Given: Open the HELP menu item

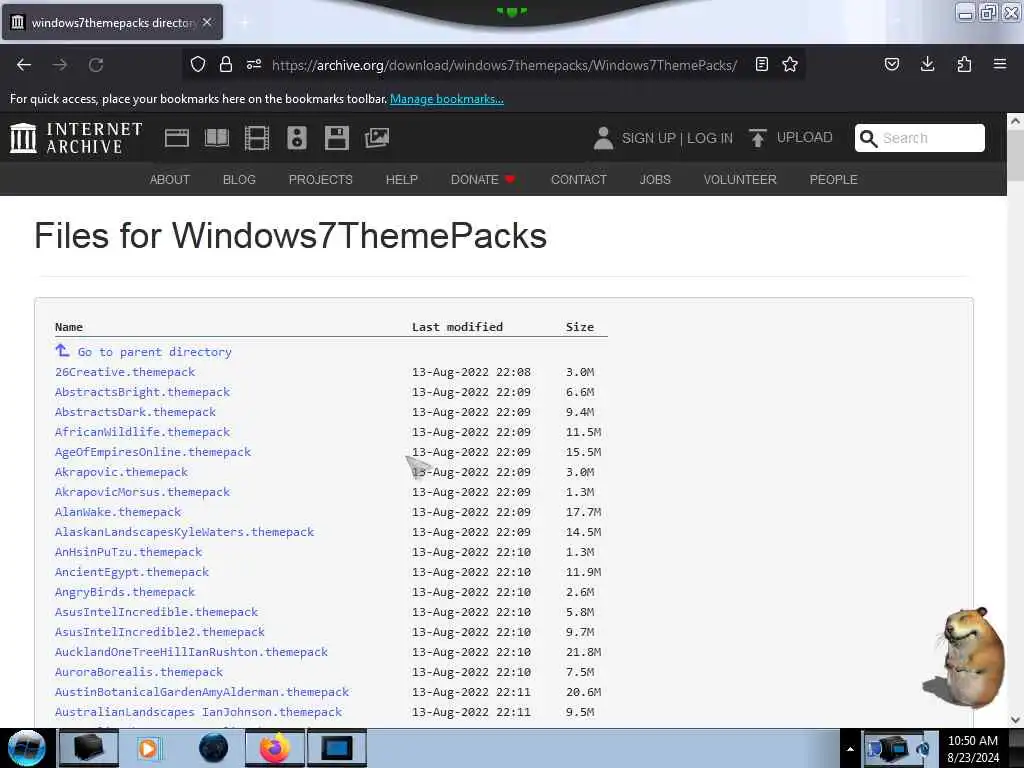Looking at the screenshot, I should (x=402, y=180).
